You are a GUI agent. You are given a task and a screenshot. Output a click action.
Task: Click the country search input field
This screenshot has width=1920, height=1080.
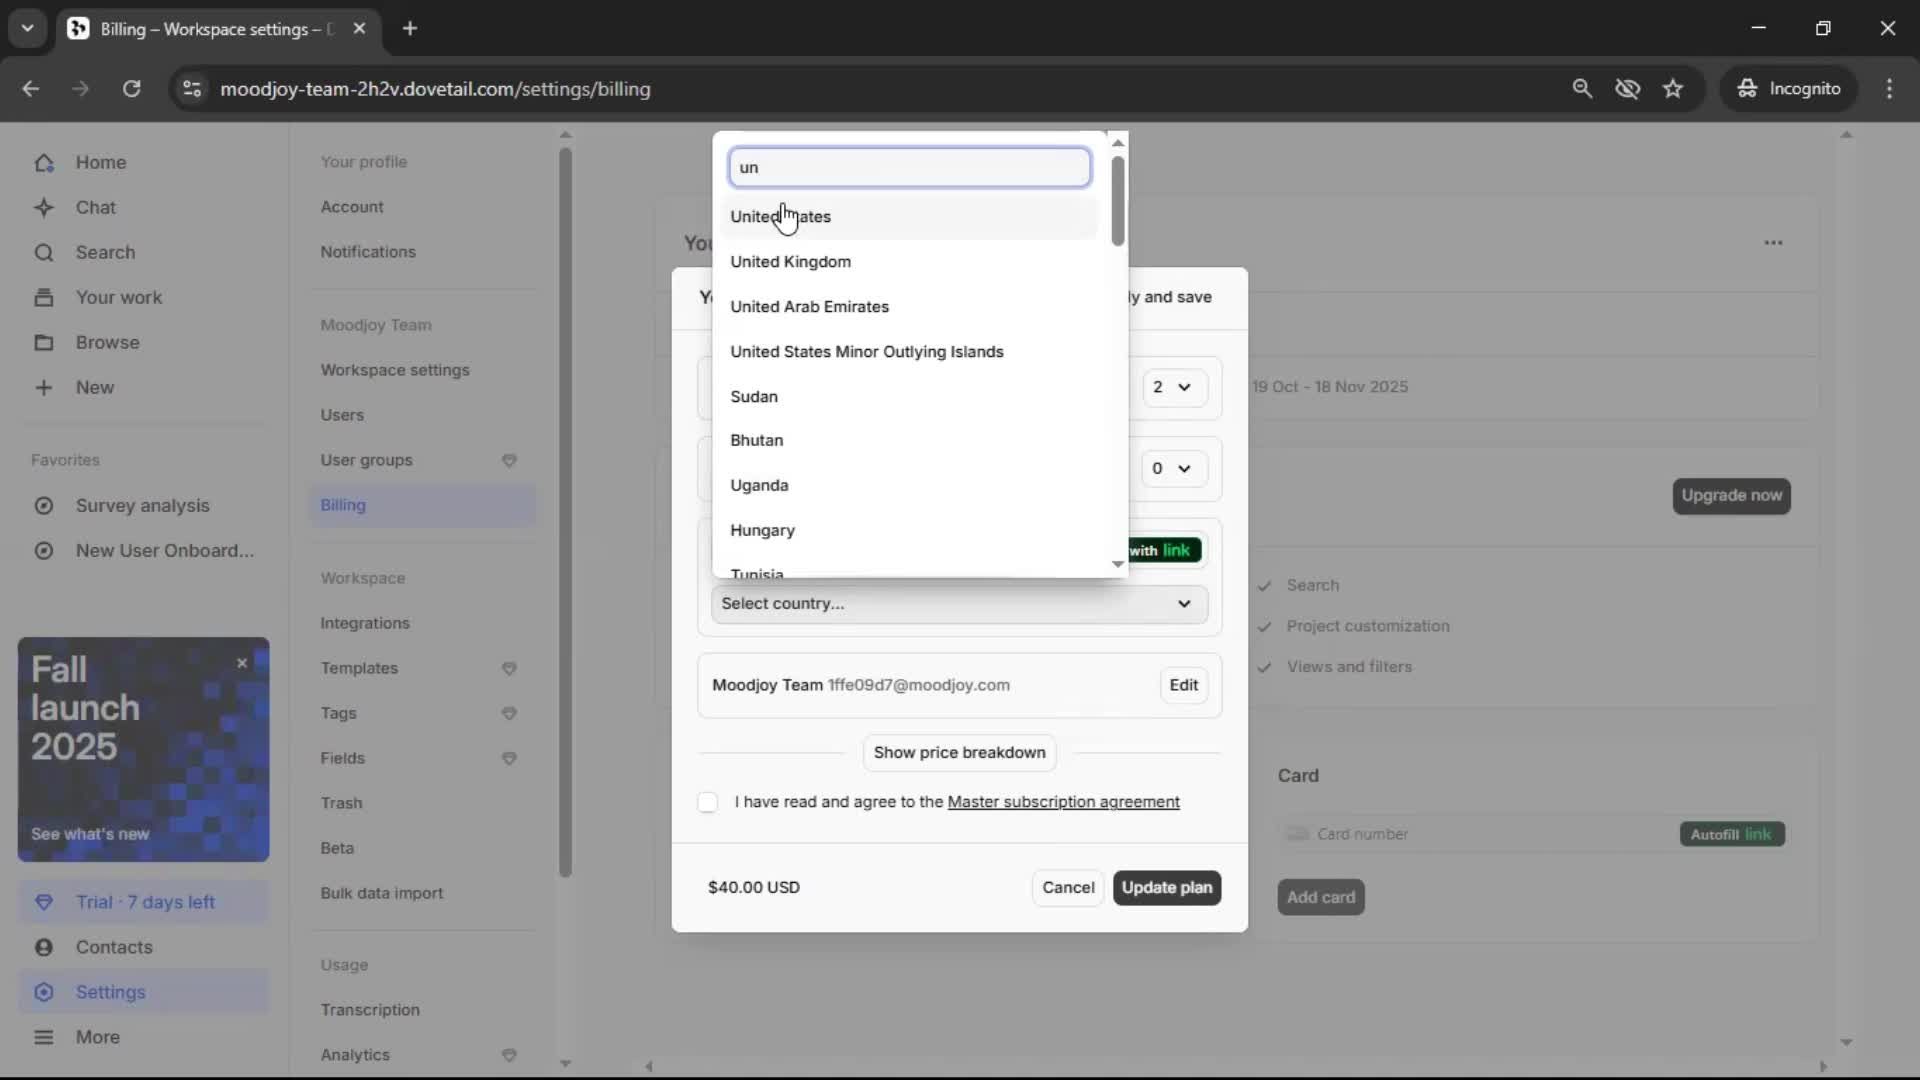click(x=909, y=168)
